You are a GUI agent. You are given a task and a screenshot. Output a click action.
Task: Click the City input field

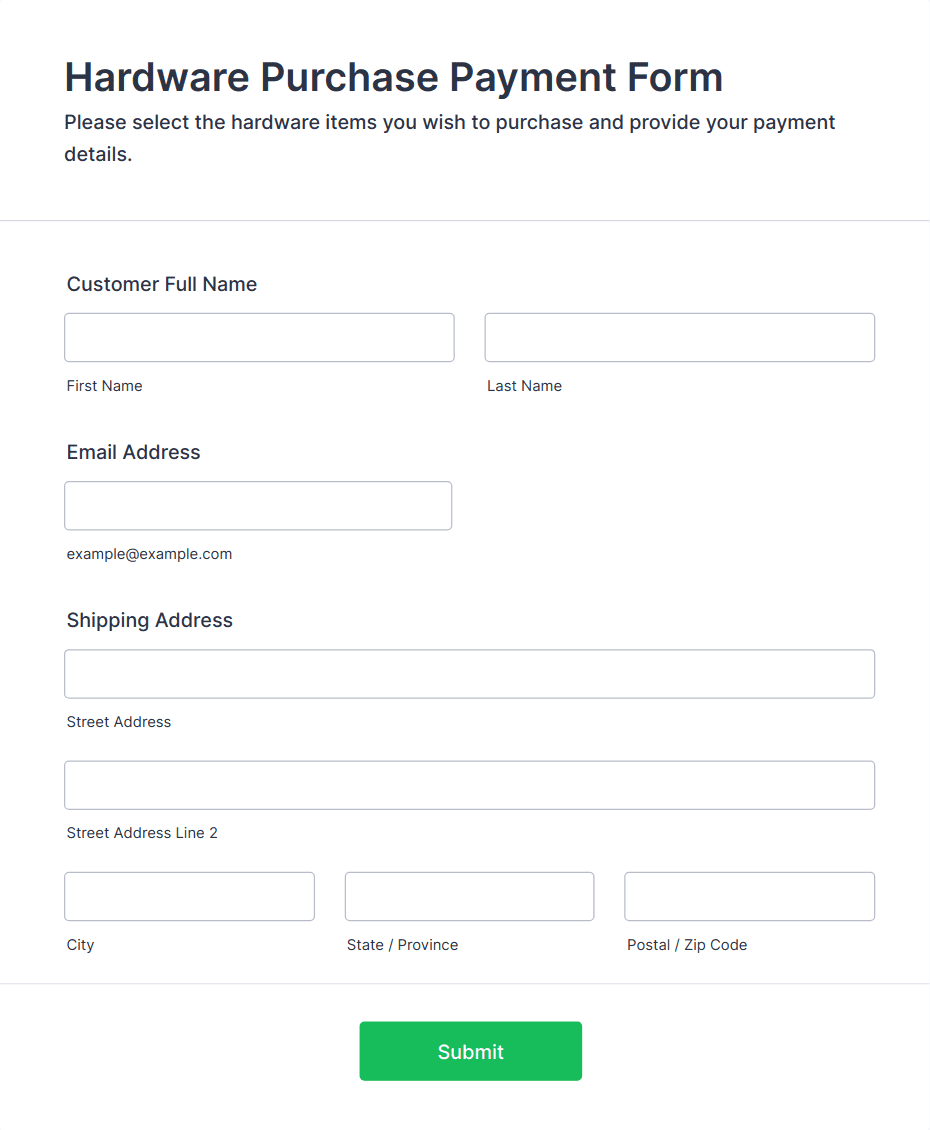tap(189, 896)
